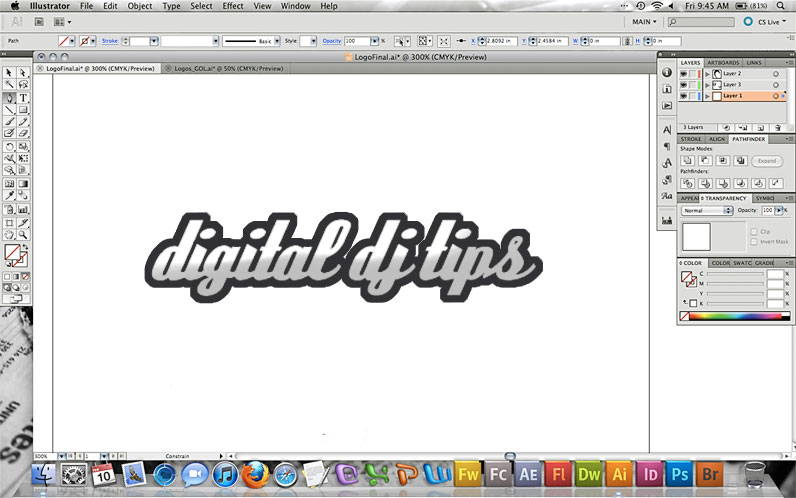Select the Eraser tool
Screen dimensions: 796x498
coord(23,133)
